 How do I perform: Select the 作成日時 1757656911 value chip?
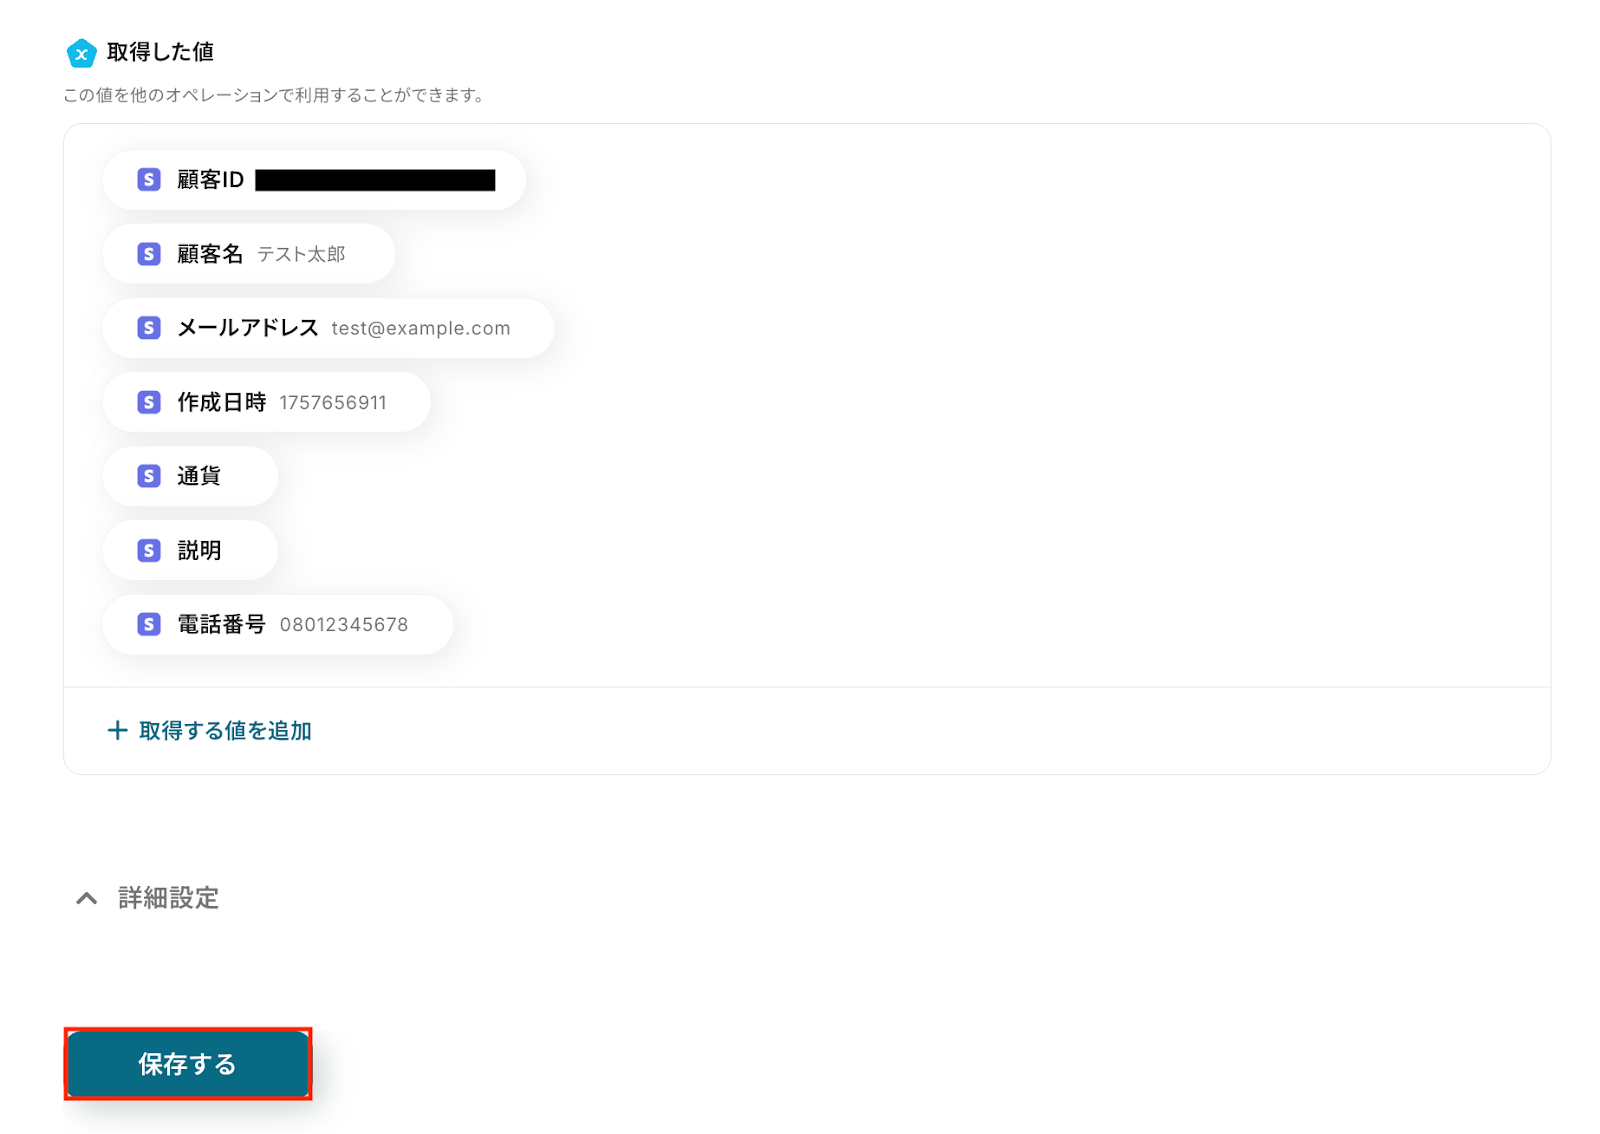(266, 402)
